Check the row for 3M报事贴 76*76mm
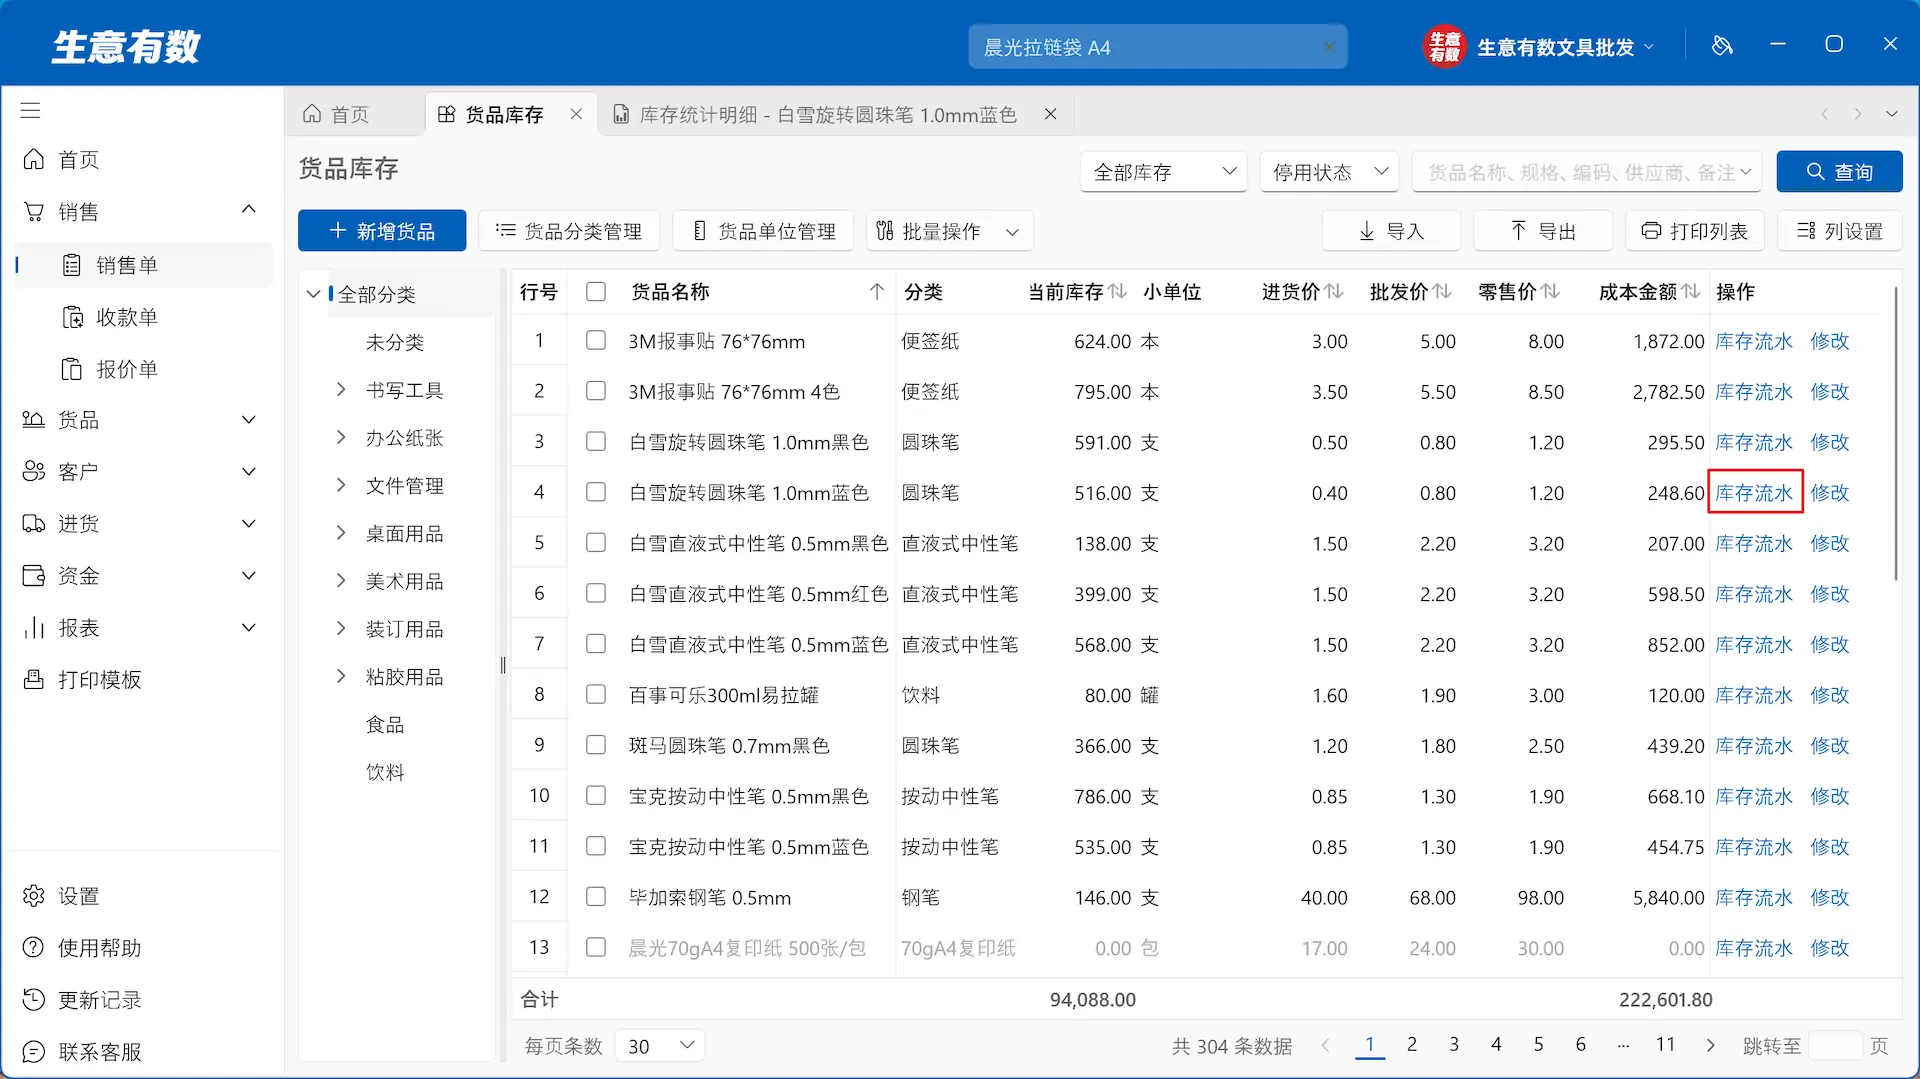 click(x=596, y=341)
